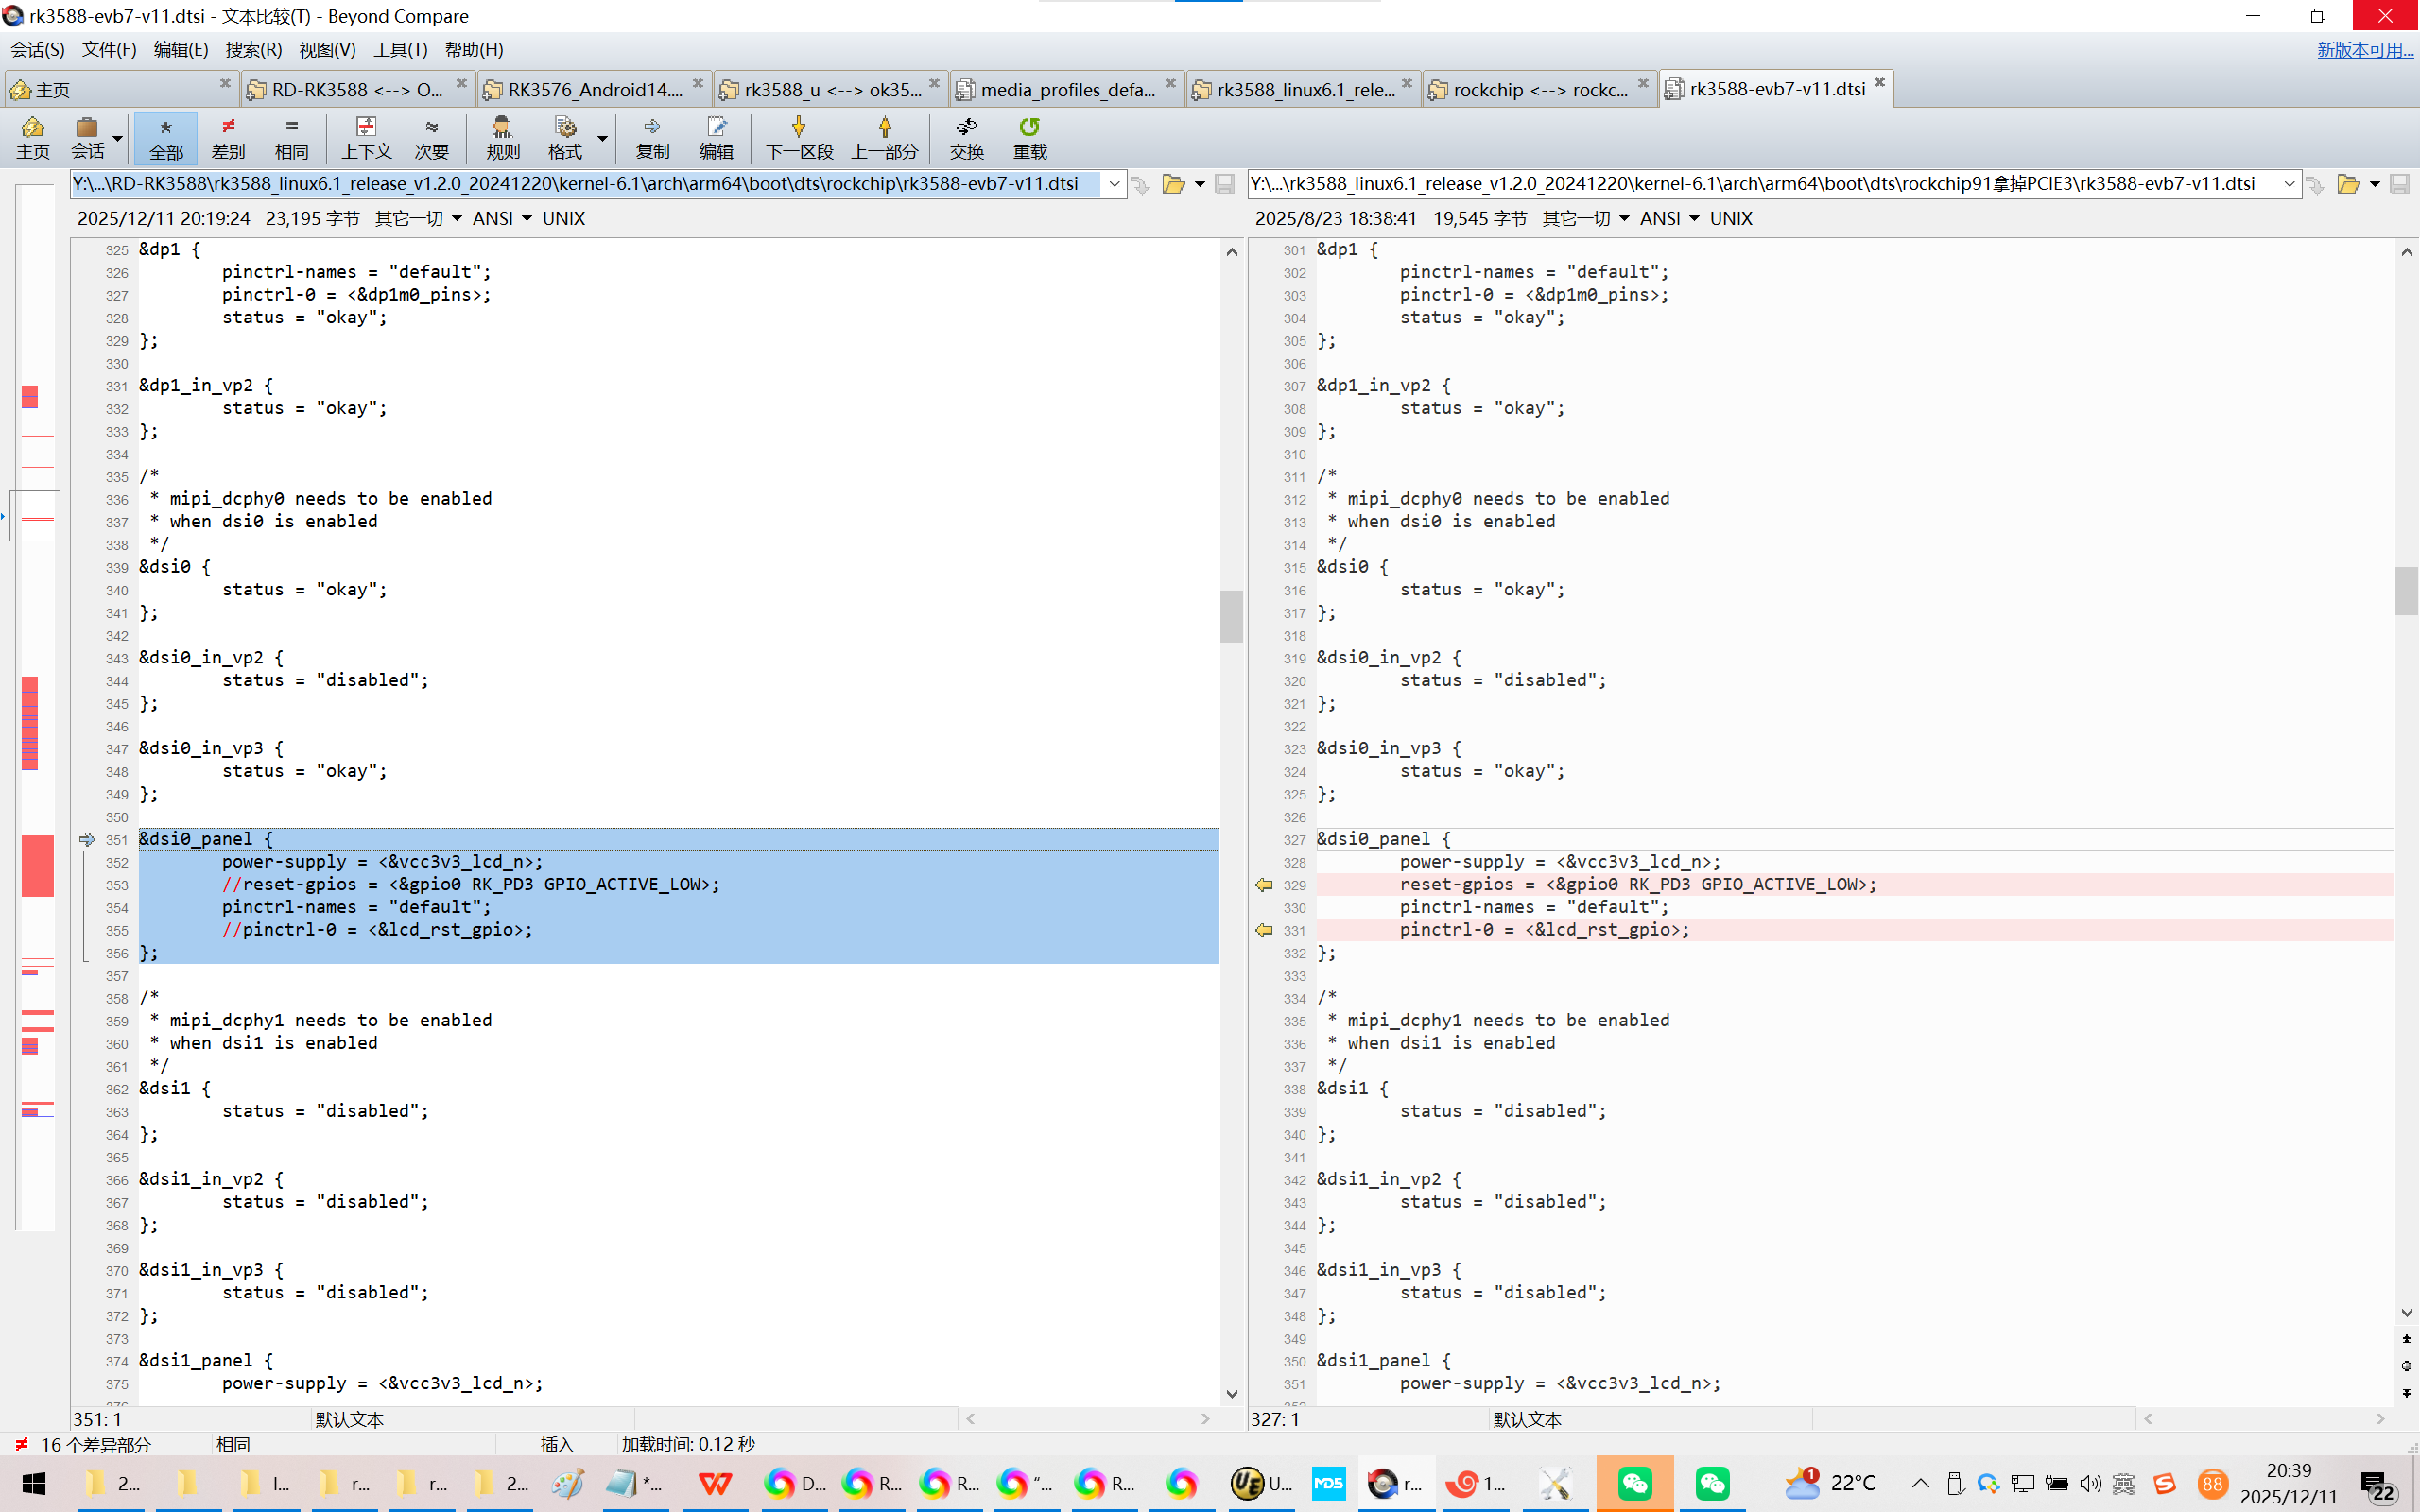Open the Tools (工具) menu
This screenshot has width=2420, height=1512.
tap(400, 49)
